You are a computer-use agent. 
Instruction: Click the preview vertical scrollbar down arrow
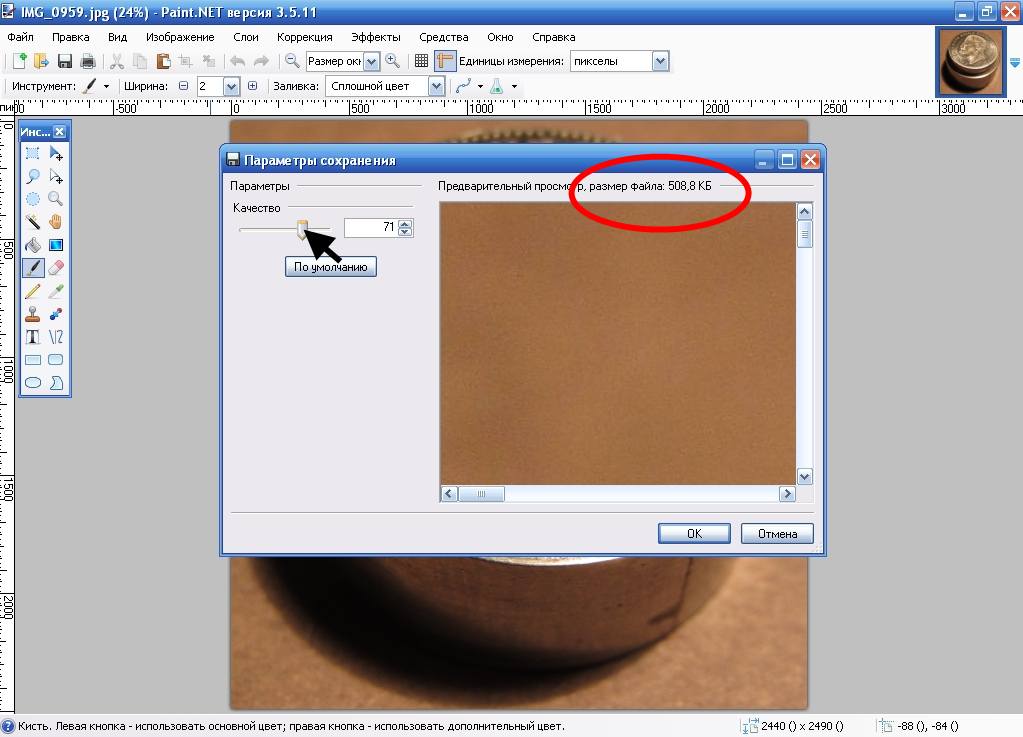tap(804, 477)
